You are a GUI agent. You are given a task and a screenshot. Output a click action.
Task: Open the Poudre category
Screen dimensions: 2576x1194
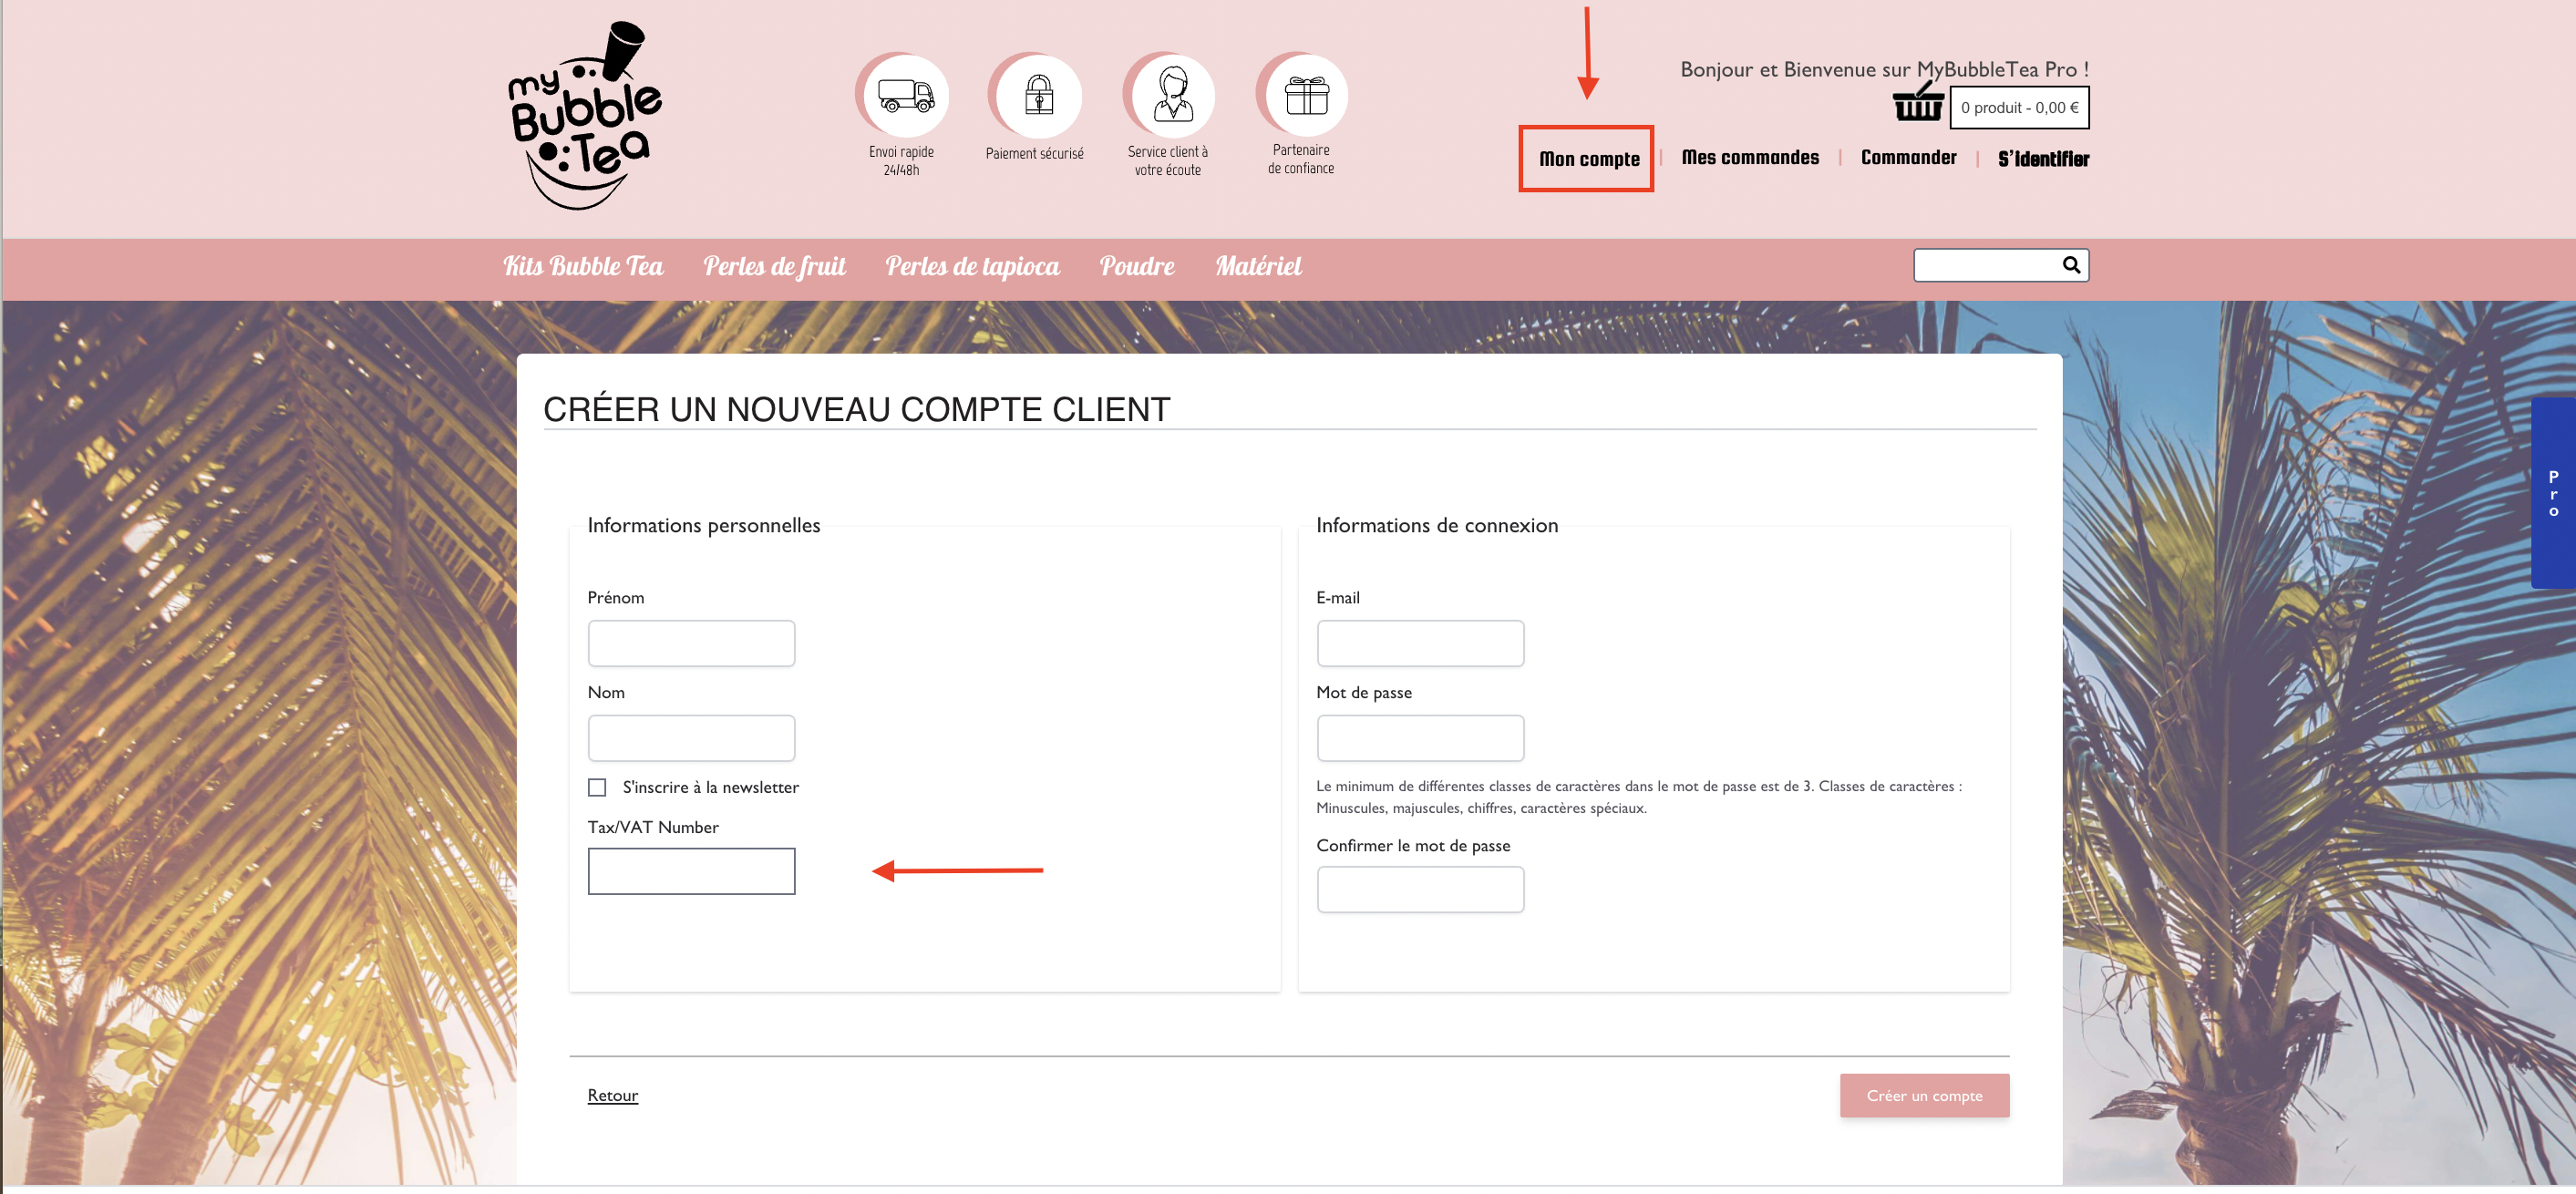1137,266
